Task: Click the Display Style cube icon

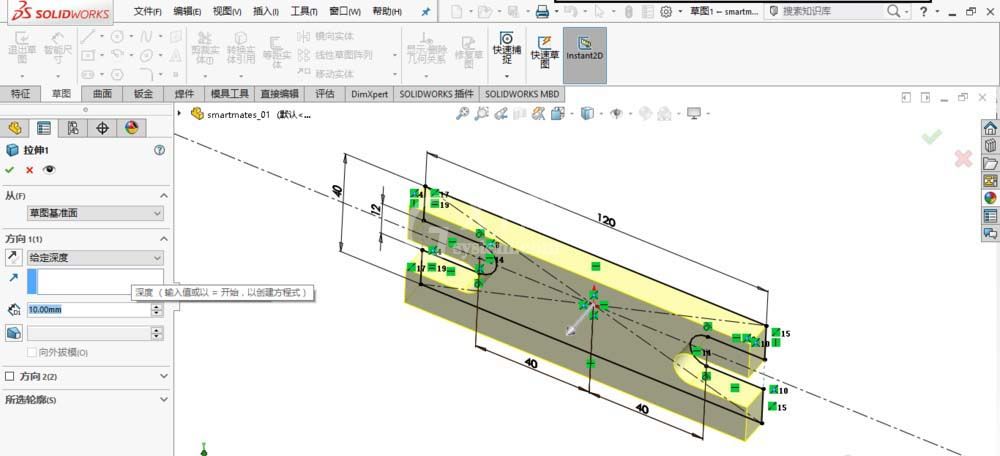Action: pyautogui.click(x=587, y=114)
